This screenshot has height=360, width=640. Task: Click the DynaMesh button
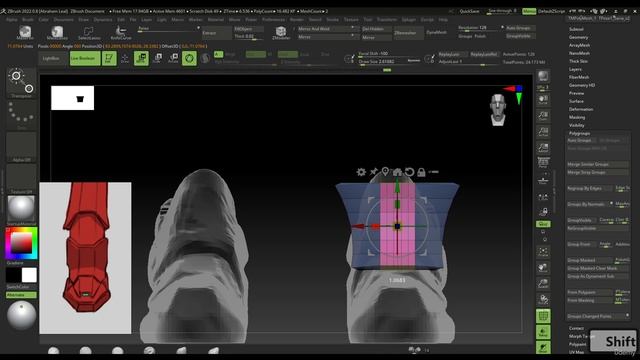(x=437, y=32)
